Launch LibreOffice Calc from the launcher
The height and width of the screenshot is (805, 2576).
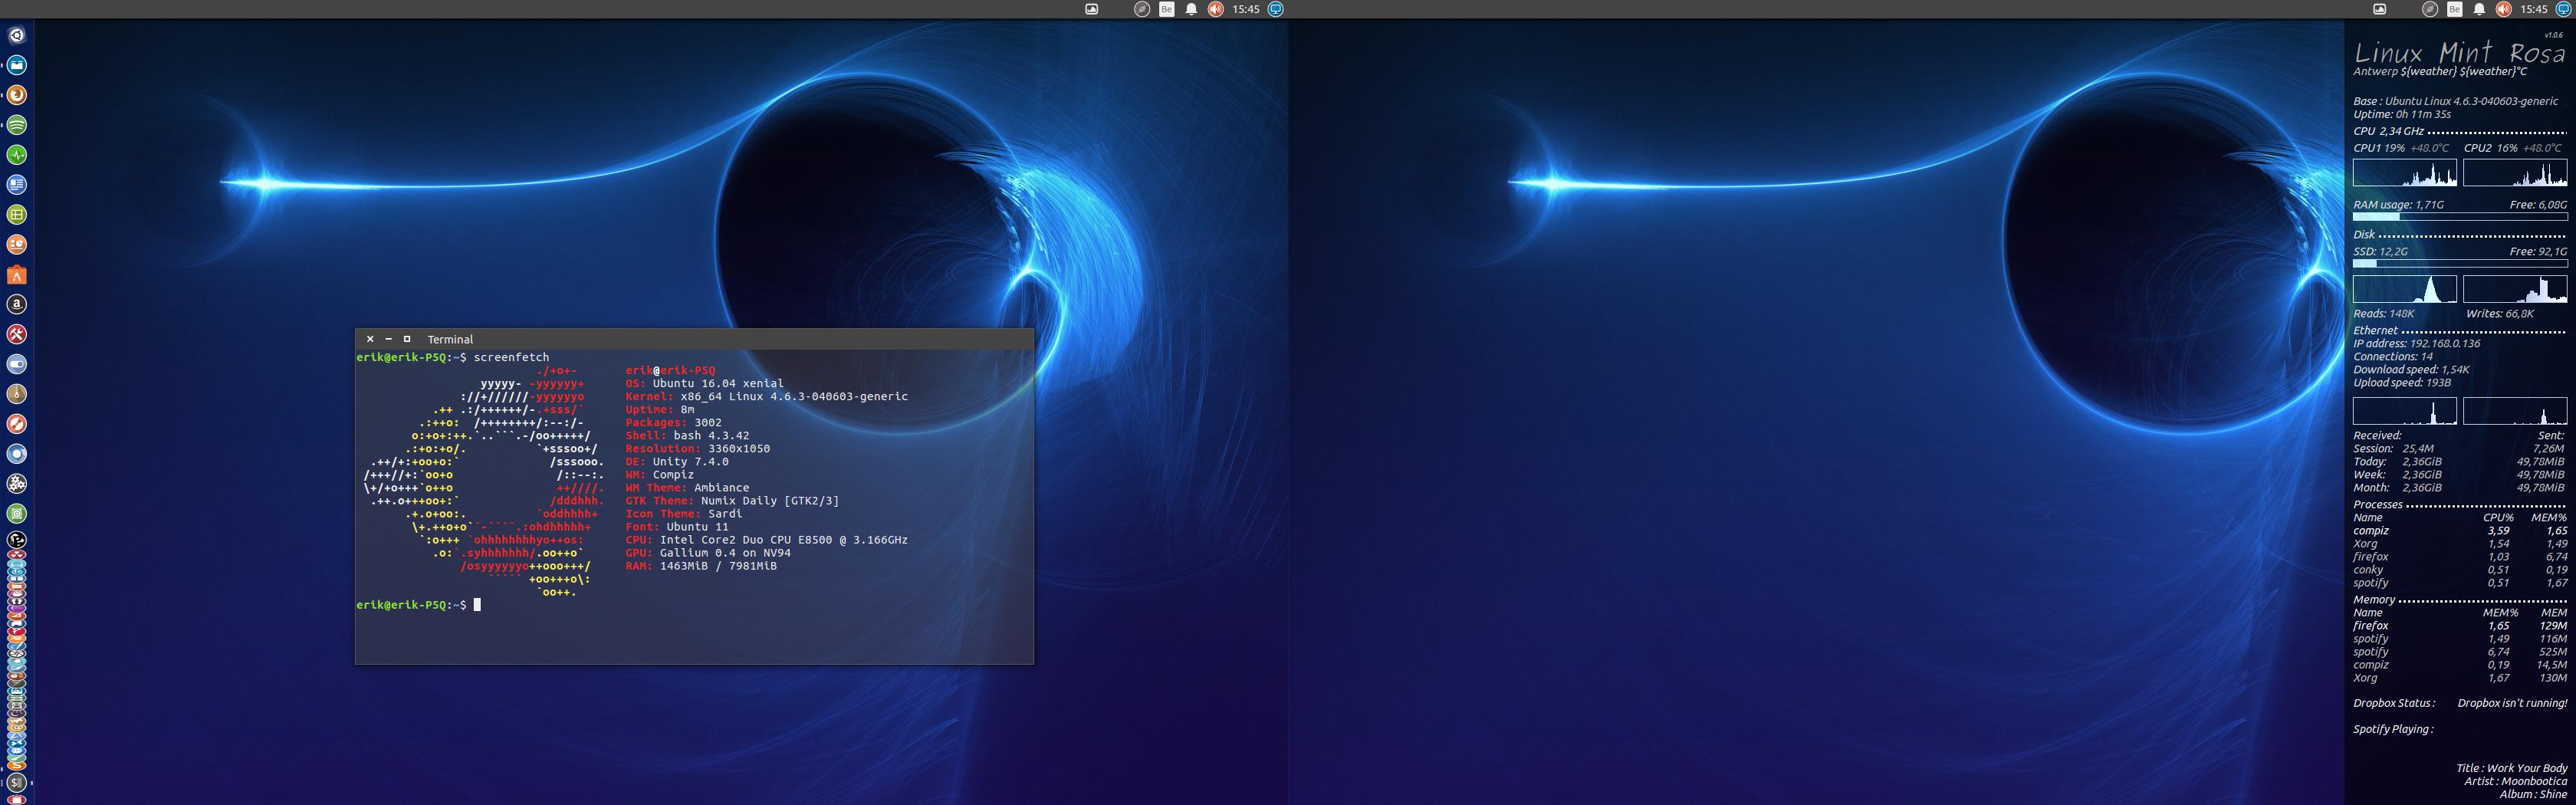17,215
